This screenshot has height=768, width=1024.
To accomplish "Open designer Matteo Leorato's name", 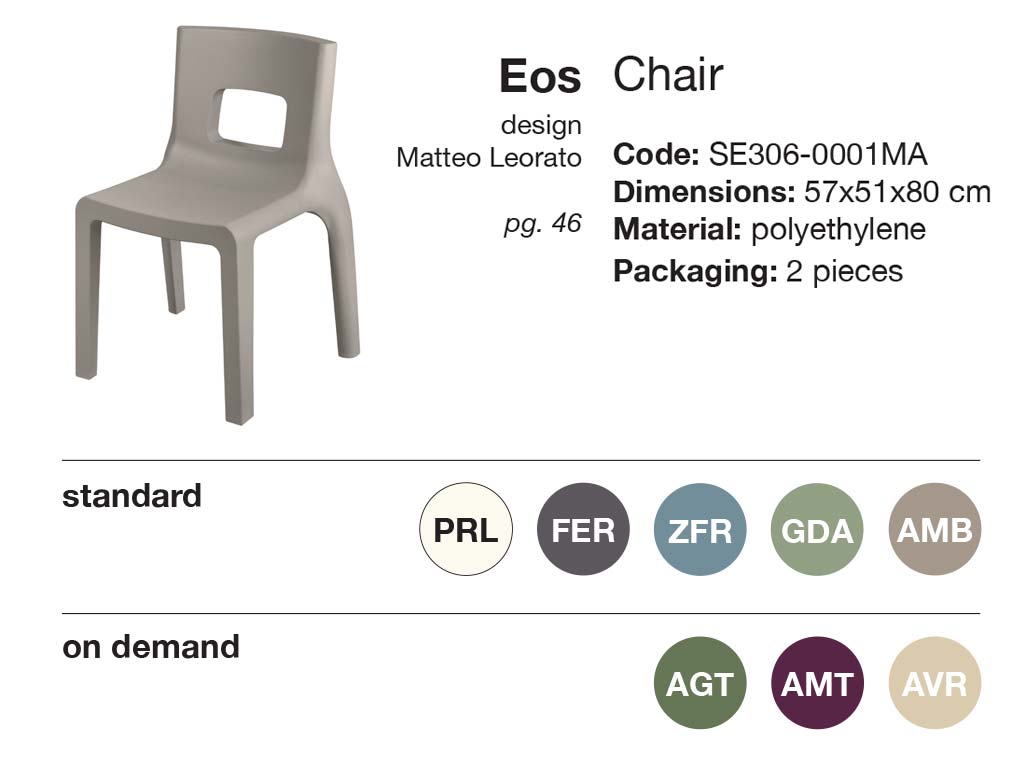I will coord(489,158).
